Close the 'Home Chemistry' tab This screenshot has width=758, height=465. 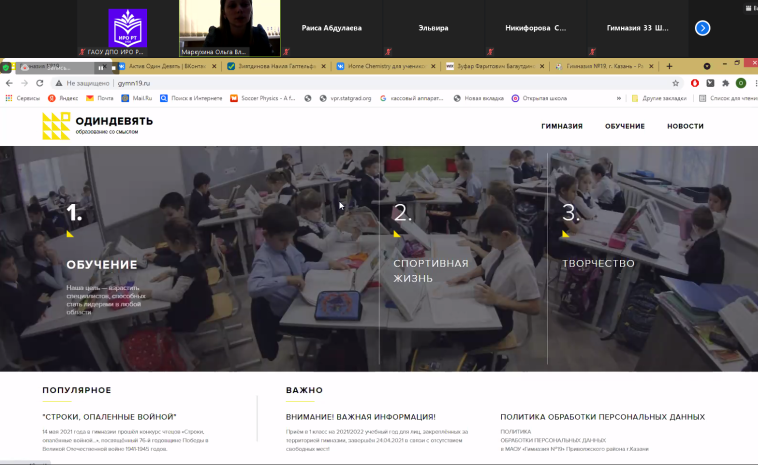point(433,66)
